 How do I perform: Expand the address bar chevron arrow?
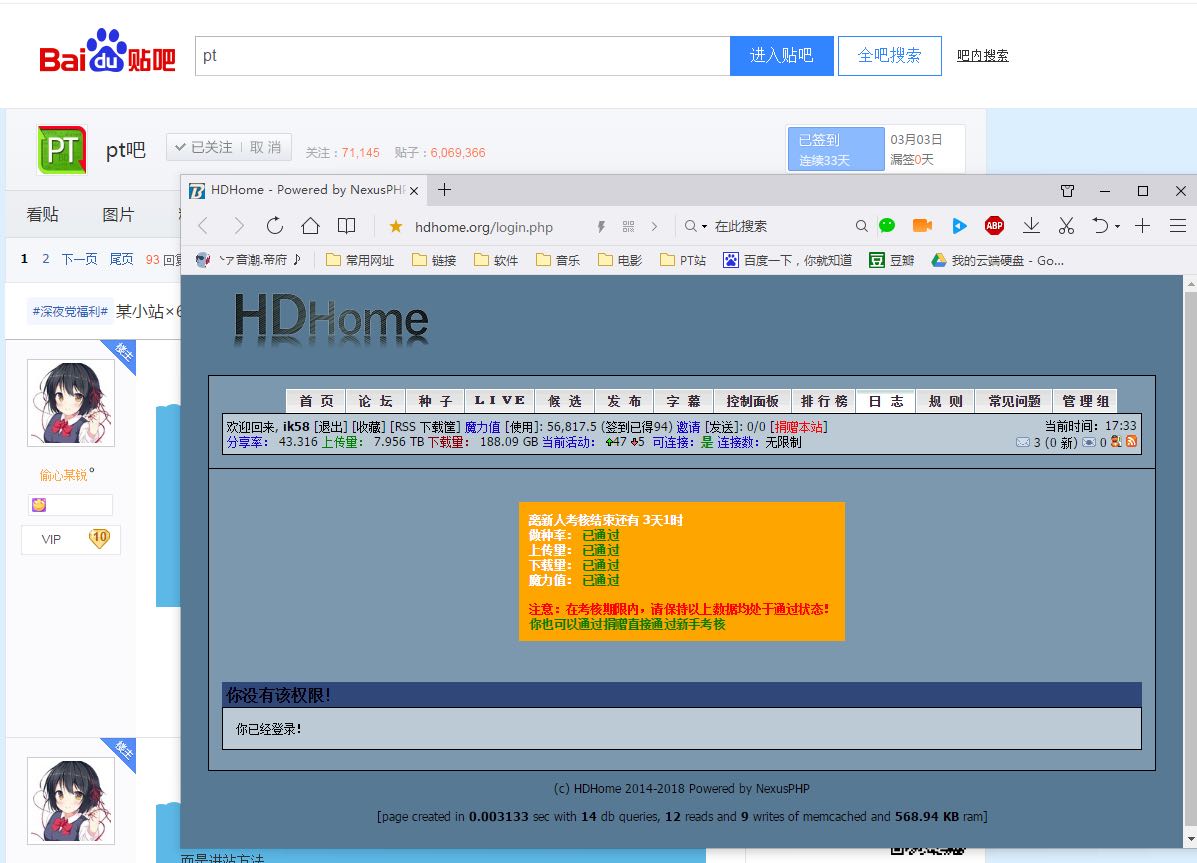654,226
